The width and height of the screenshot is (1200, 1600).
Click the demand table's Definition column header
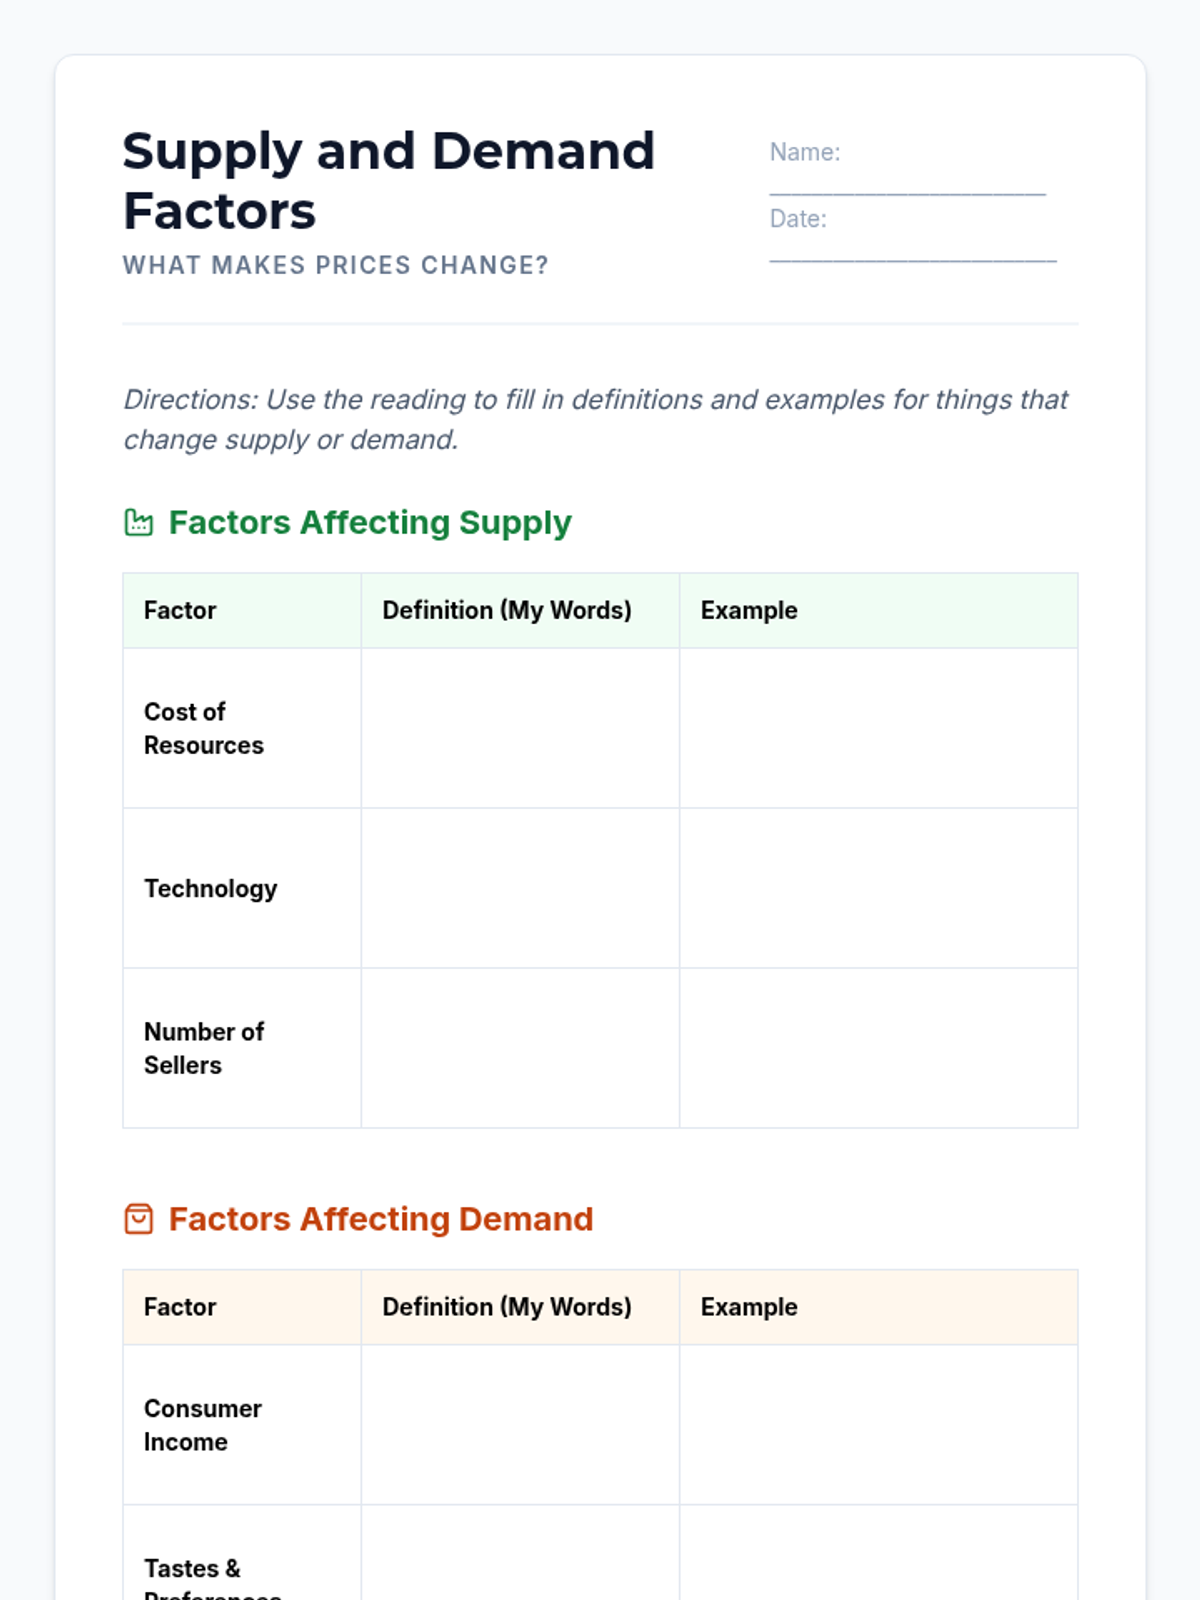(x=506, y=1307)
